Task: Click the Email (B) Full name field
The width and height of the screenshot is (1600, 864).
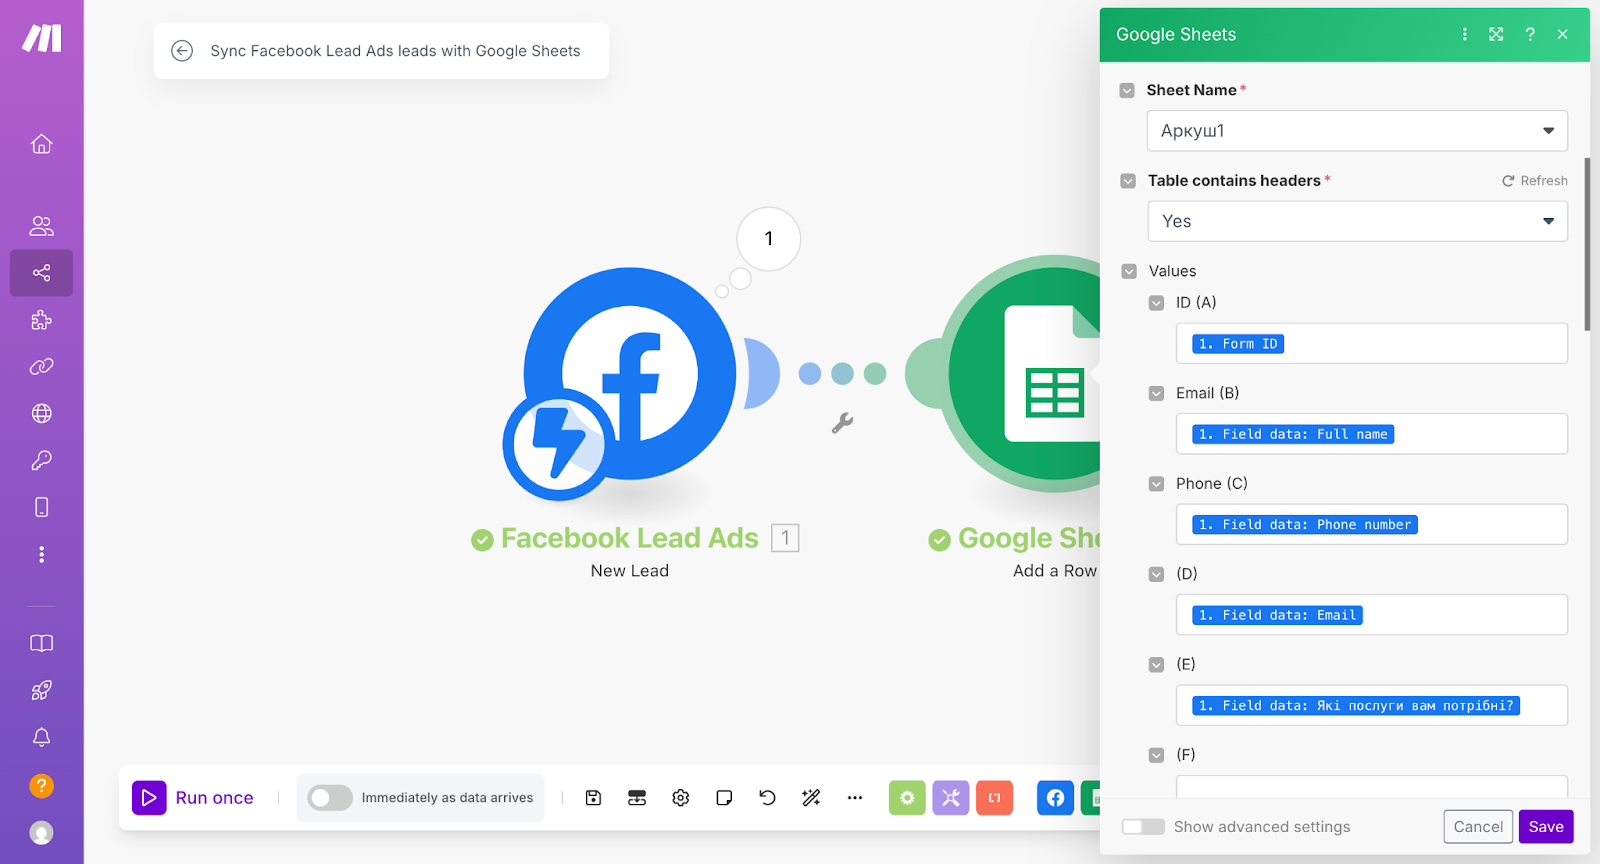Action: [x=1372, y=434]
